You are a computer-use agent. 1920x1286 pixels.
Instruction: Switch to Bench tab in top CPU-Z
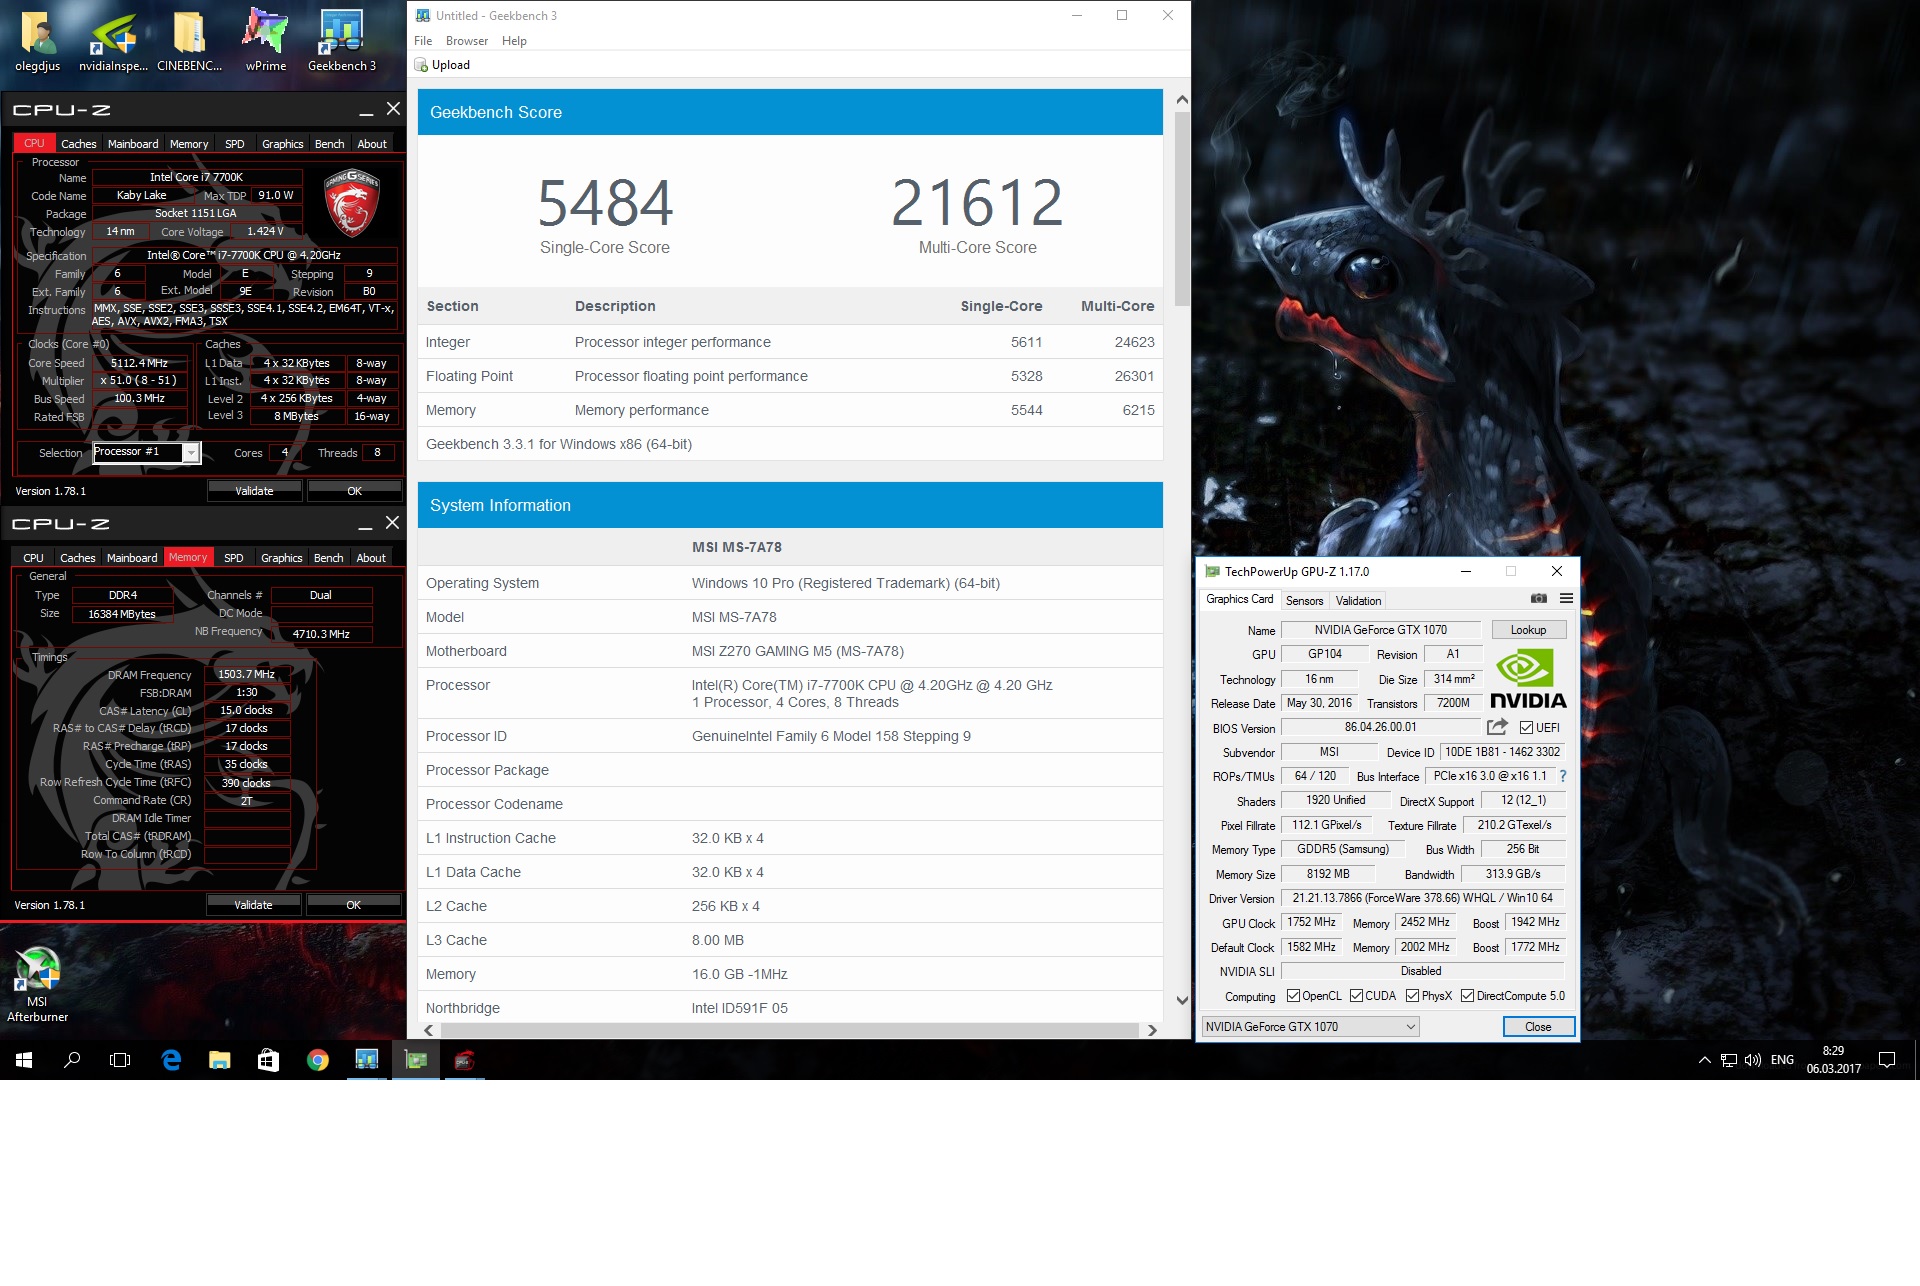329,144
